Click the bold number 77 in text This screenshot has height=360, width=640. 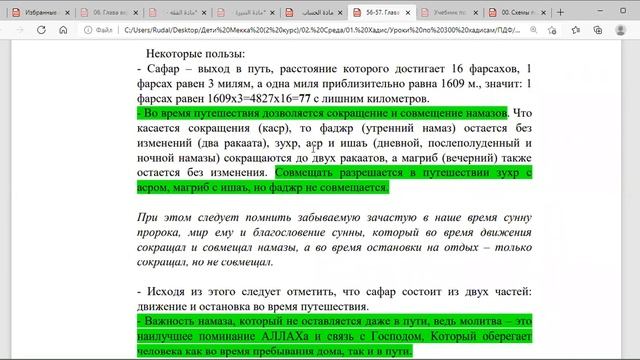coord(304,99)
